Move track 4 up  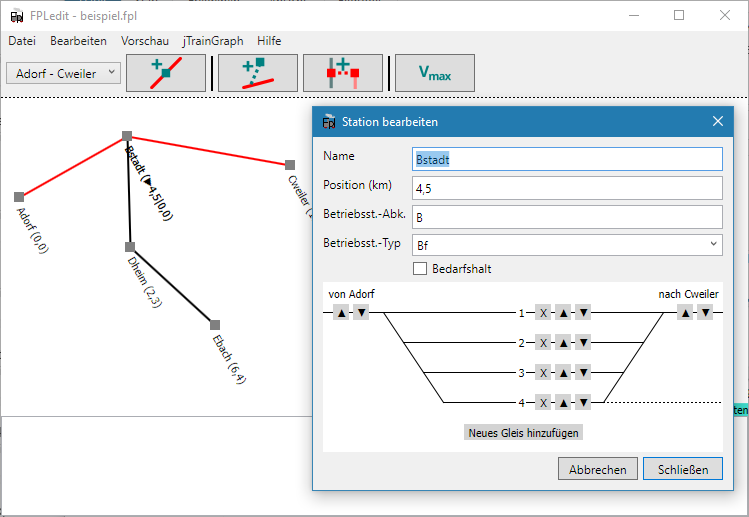click(x=563, y=403)
